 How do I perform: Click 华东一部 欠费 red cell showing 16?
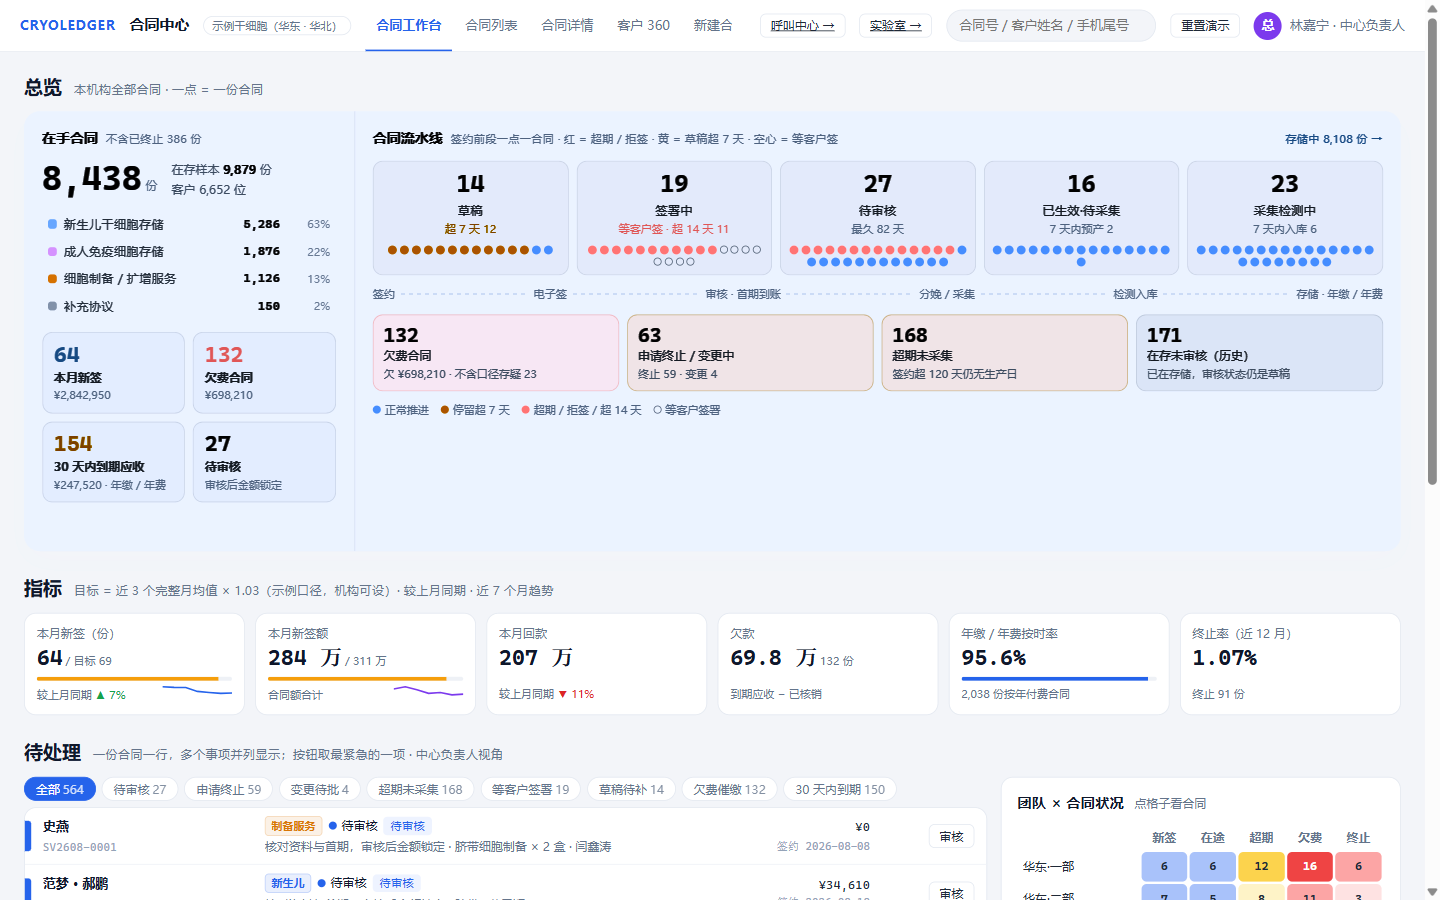(1310, 866)
